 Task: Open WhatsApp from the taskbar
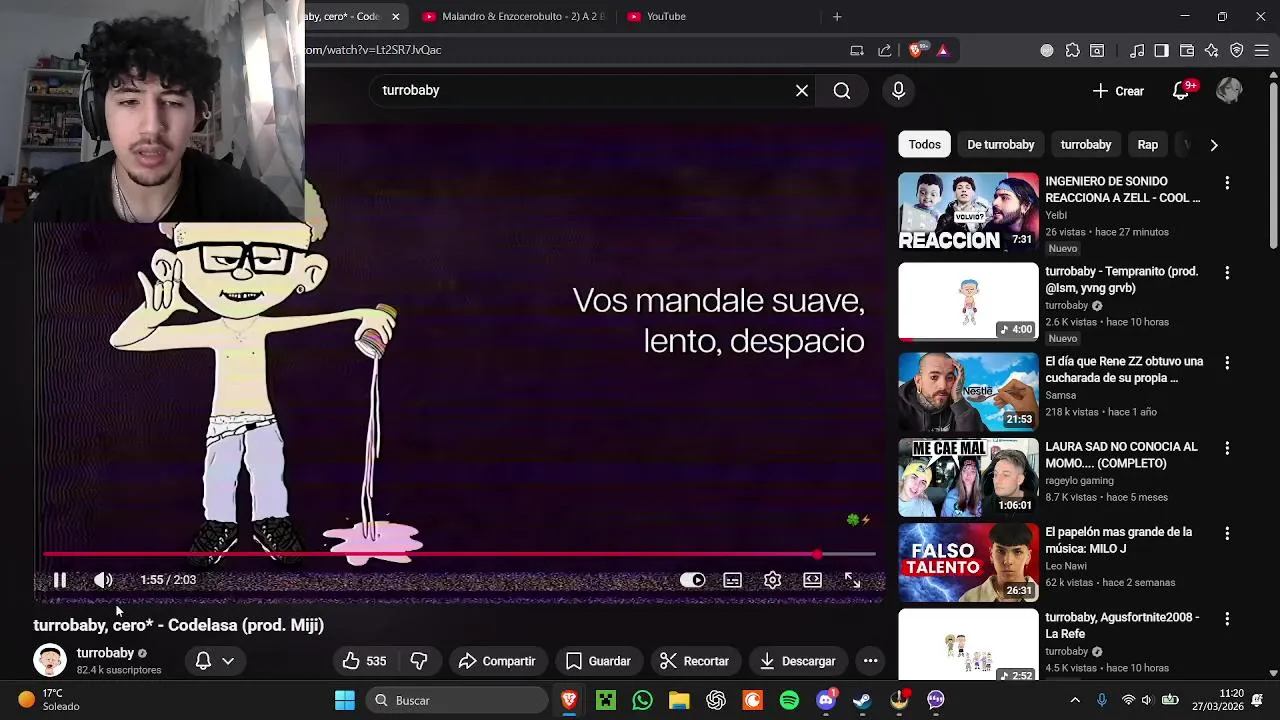pyautogui.click(x=642, y=700)
